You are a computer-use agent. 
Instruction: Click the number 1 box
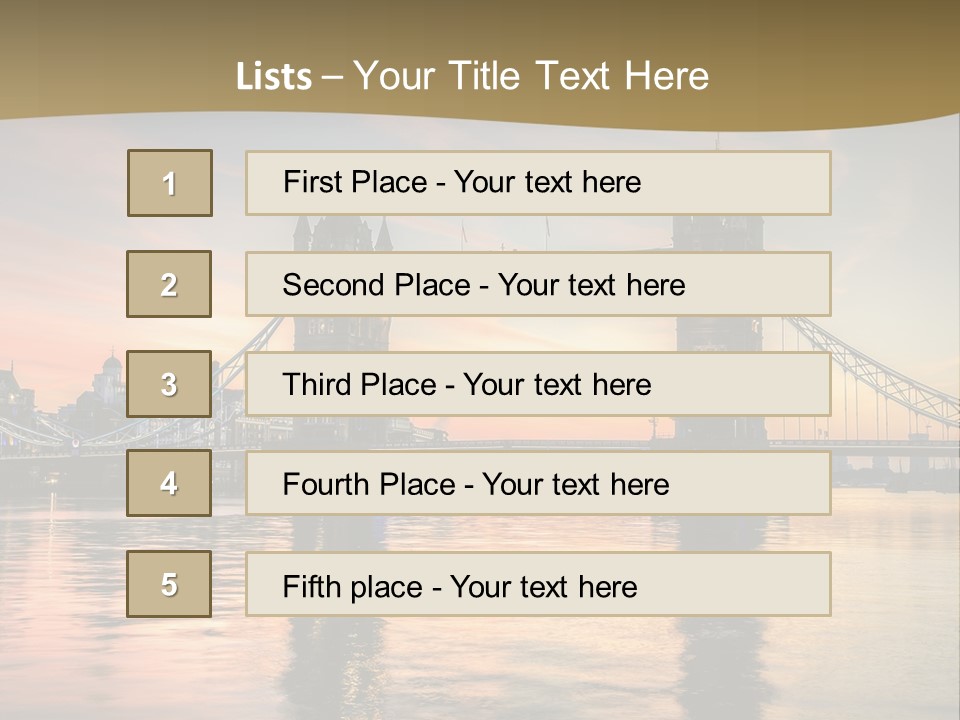click(x=170, y=183)
